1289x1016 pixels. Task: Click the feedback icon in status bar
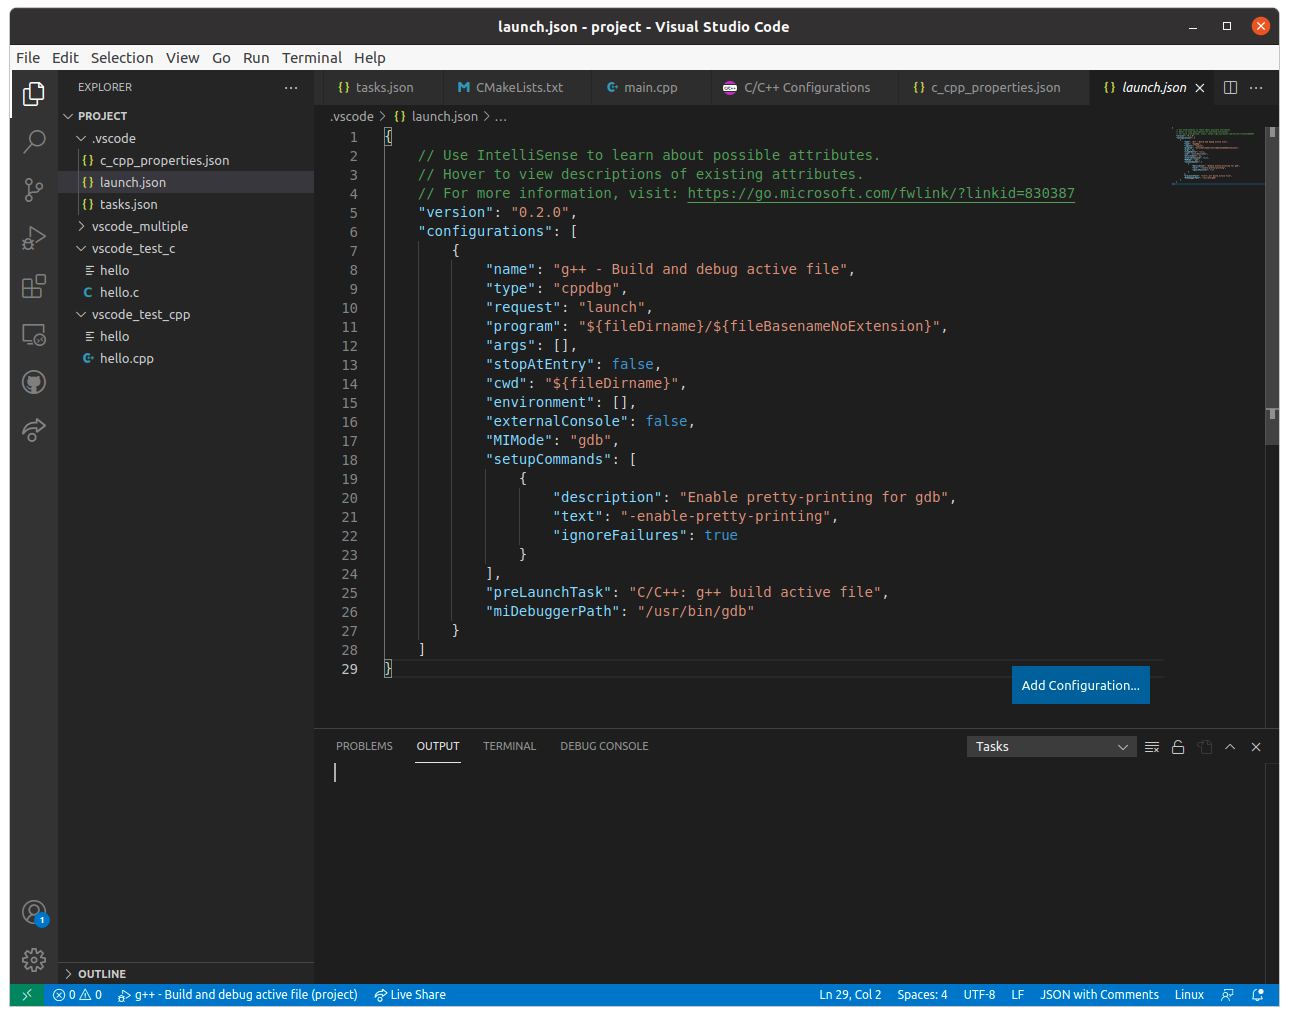pos(1227,995)
